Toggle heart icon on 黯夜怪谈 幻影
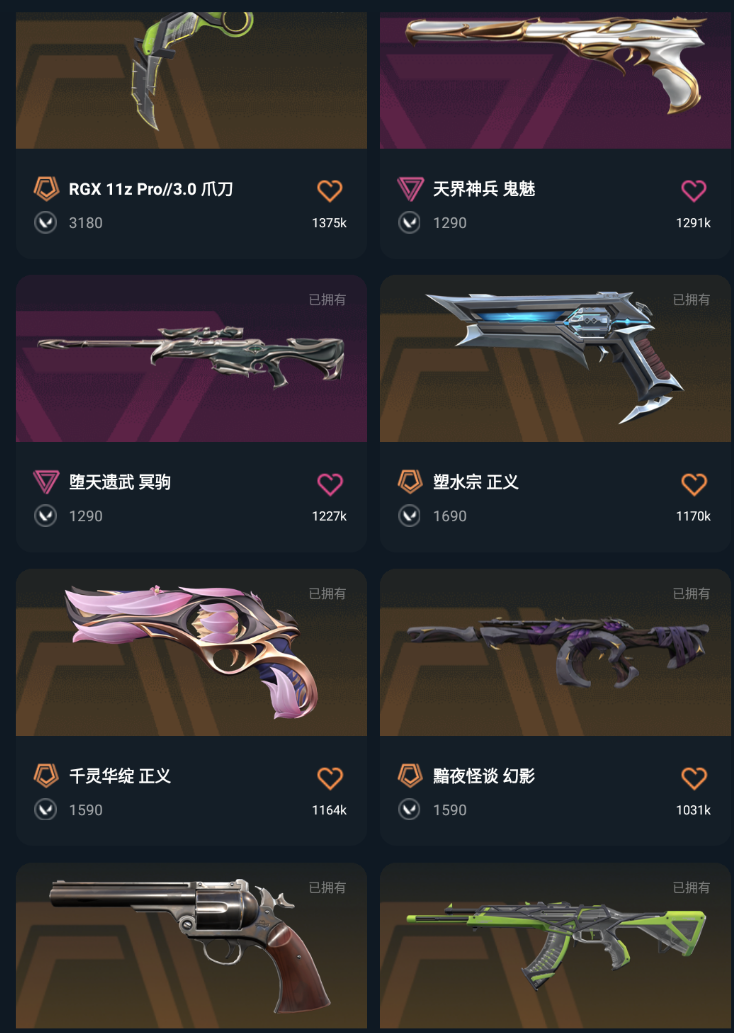The image size is (734, 1033). pos(693,778)
